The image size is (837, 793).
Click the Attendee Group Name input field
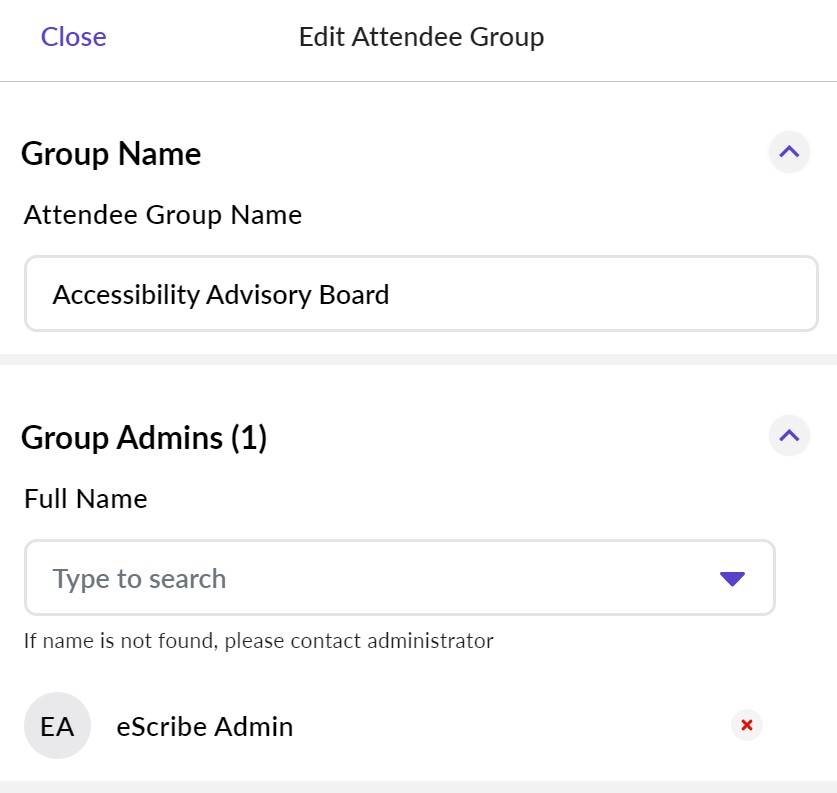(420, 293)
